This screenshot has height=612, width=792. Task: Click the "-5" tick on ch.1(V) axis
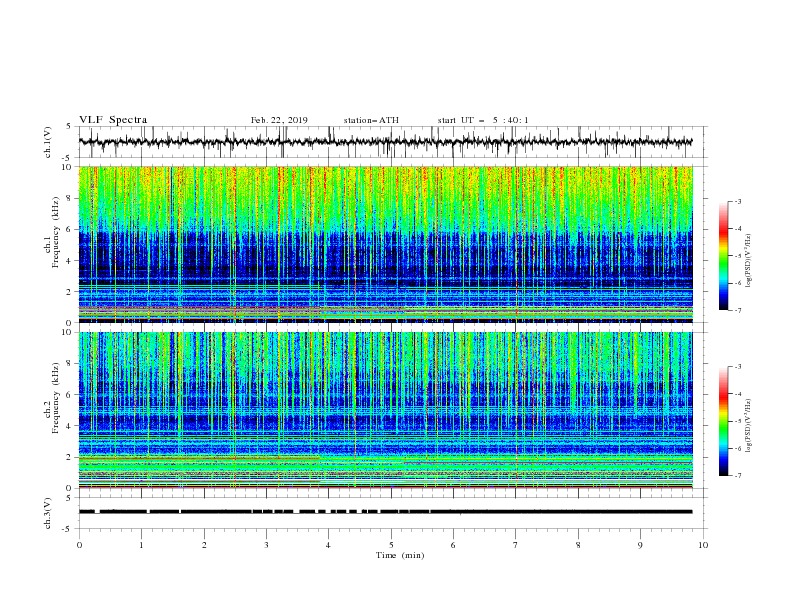point(68,158)
